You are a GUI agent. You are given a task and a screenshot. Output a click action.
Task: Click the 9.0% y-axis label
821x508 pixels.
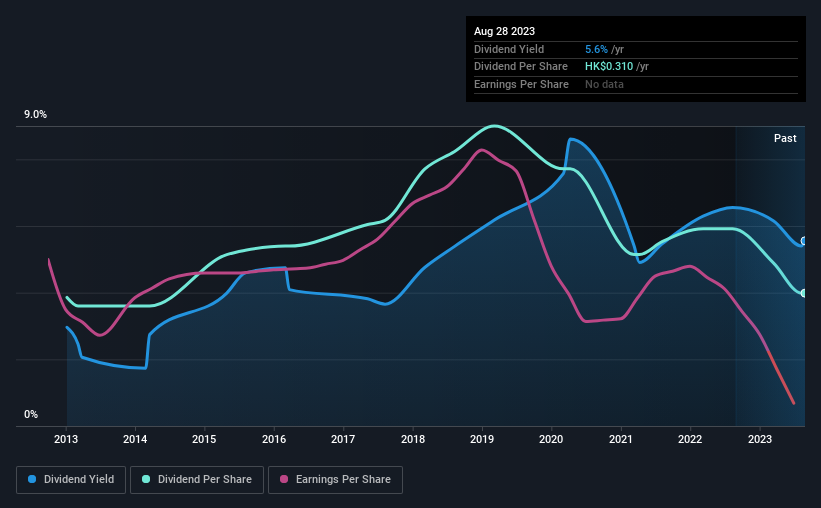pyautogui.click(x=35, y=115)
